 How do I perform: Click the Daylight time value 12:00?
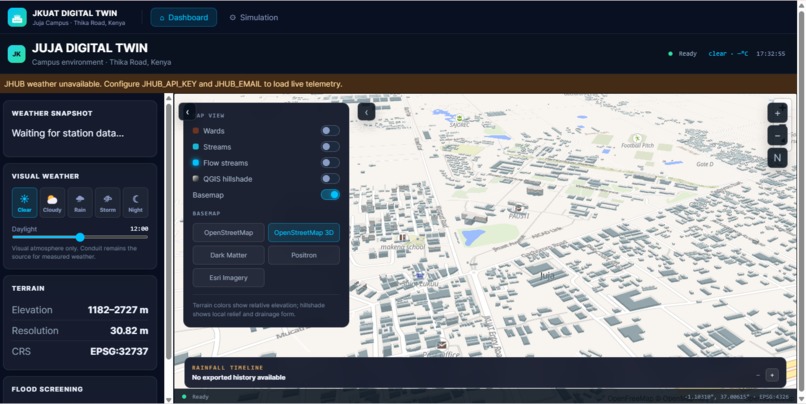point(139,229)
